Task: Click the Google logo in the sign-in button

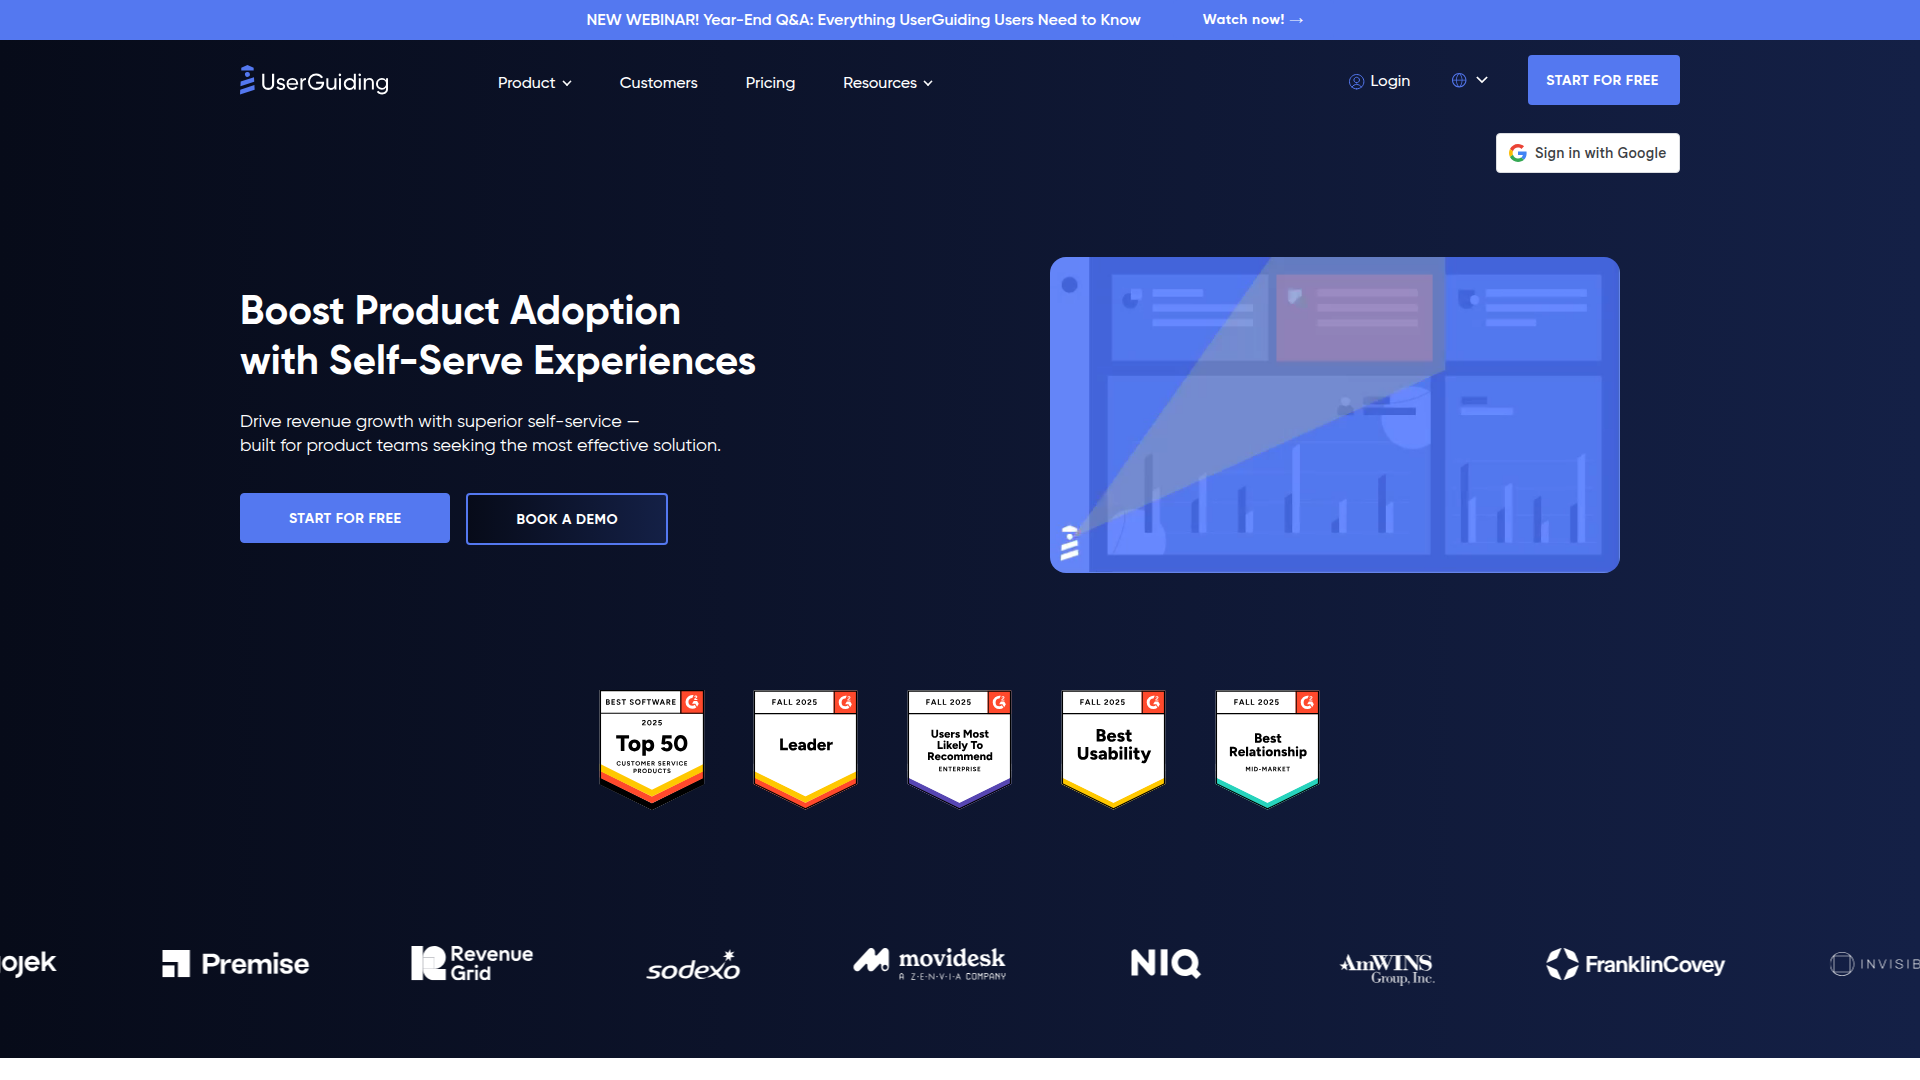Action: [x=1518, y=152]
